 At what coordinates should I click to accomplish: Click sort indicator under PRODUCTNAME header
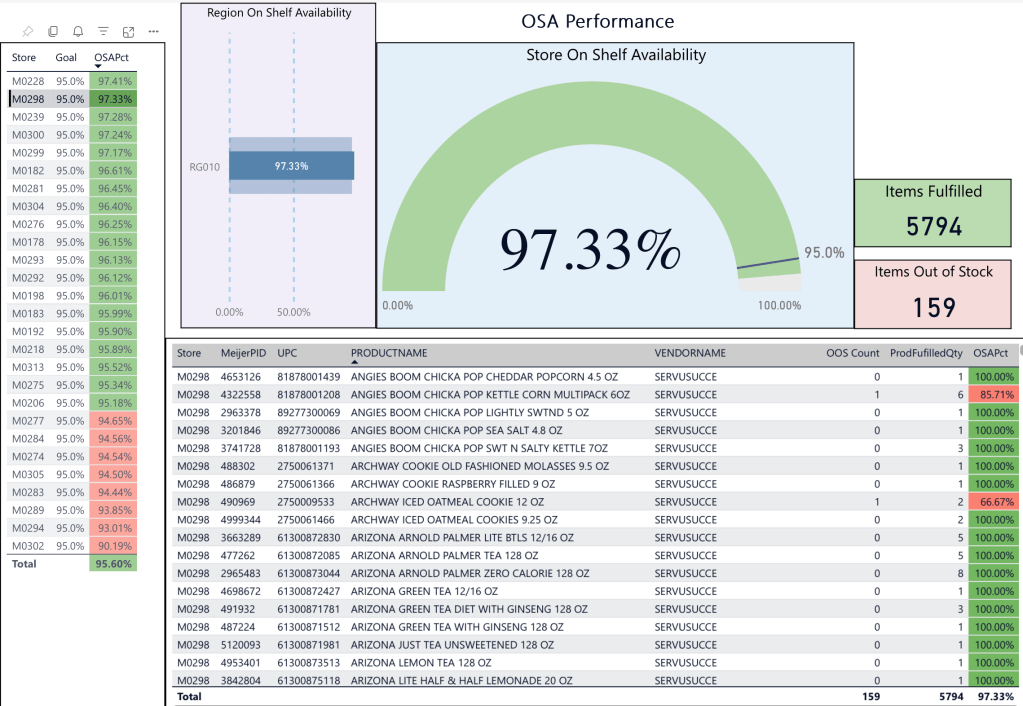354,362
